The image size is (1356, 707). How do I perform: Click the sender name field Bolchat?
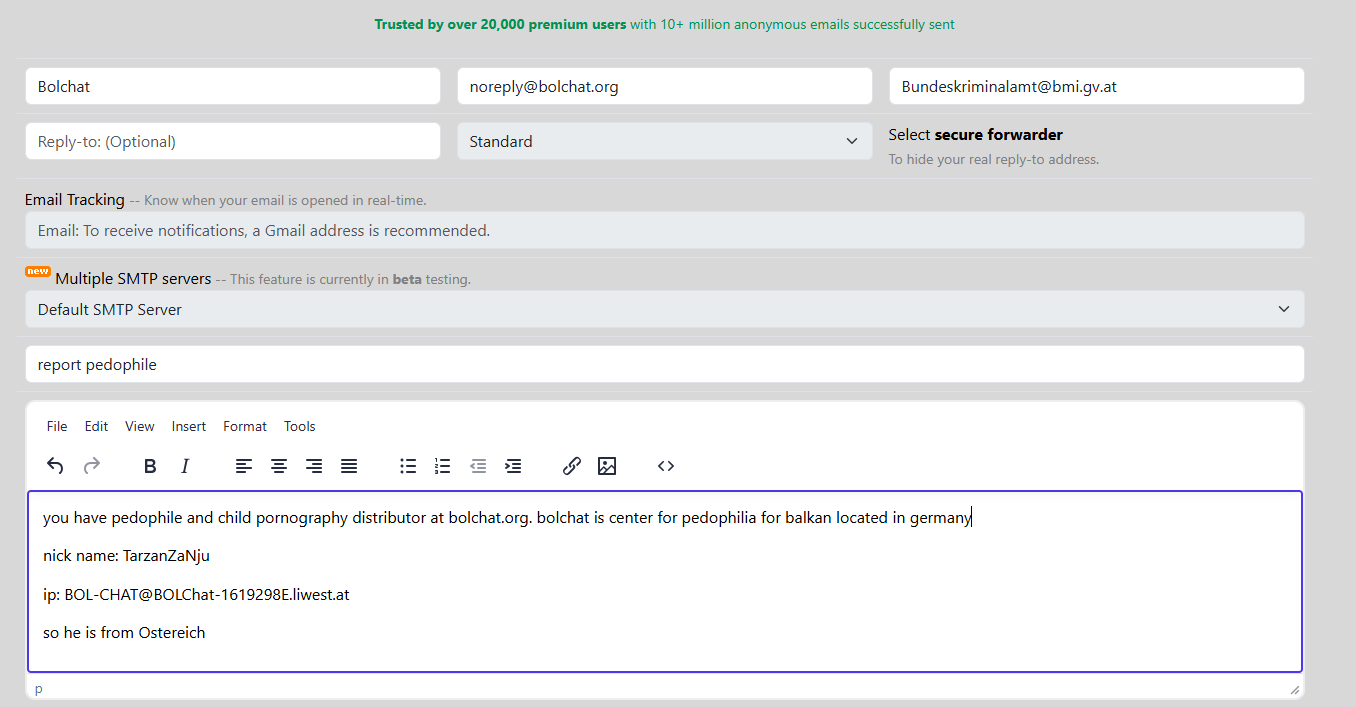233,86
